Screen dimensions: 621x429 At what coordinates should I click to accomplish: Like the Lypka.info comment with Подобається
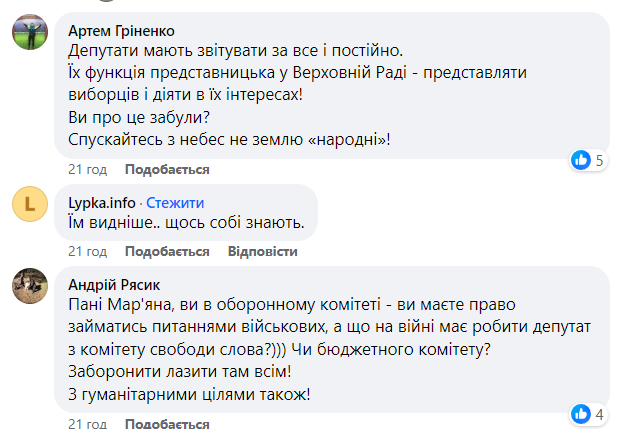point(167,250)
